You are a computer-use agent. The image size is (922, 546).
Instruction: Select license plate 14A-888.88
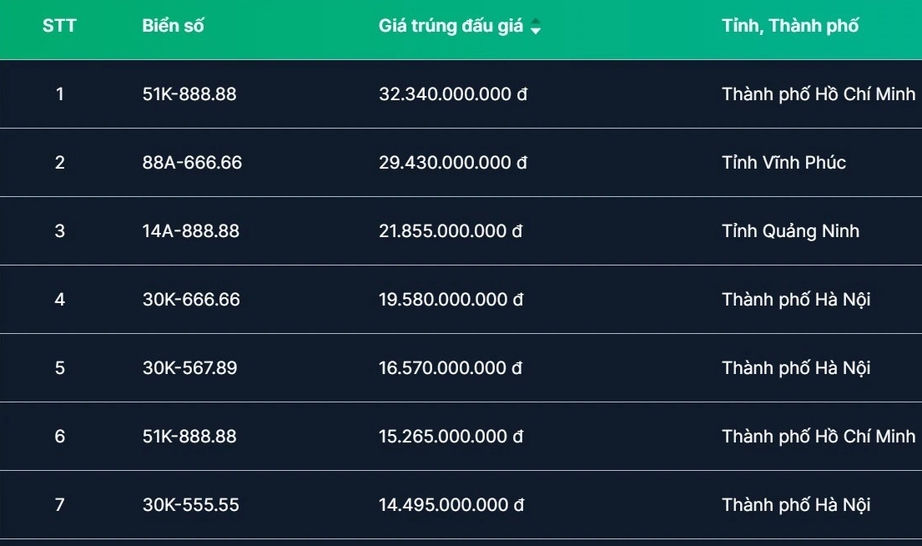[191, 231]
